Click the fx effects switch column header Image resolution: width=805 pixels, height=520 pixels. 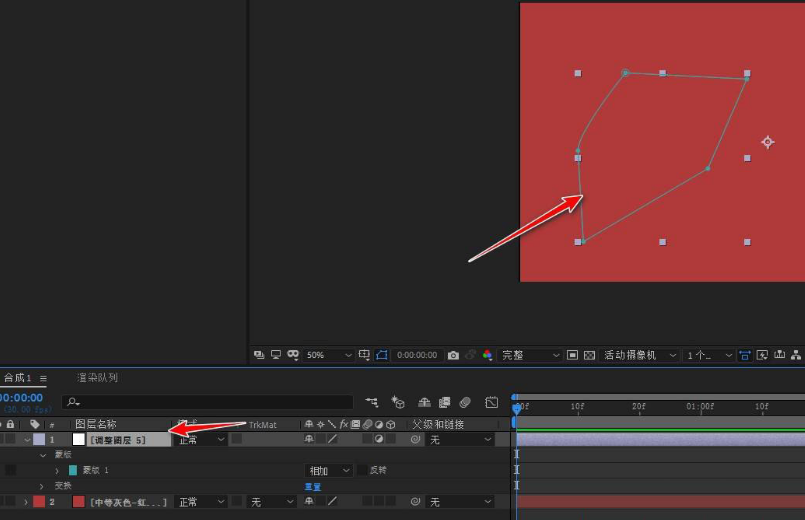pyautogui.click(x=343, y=424)
